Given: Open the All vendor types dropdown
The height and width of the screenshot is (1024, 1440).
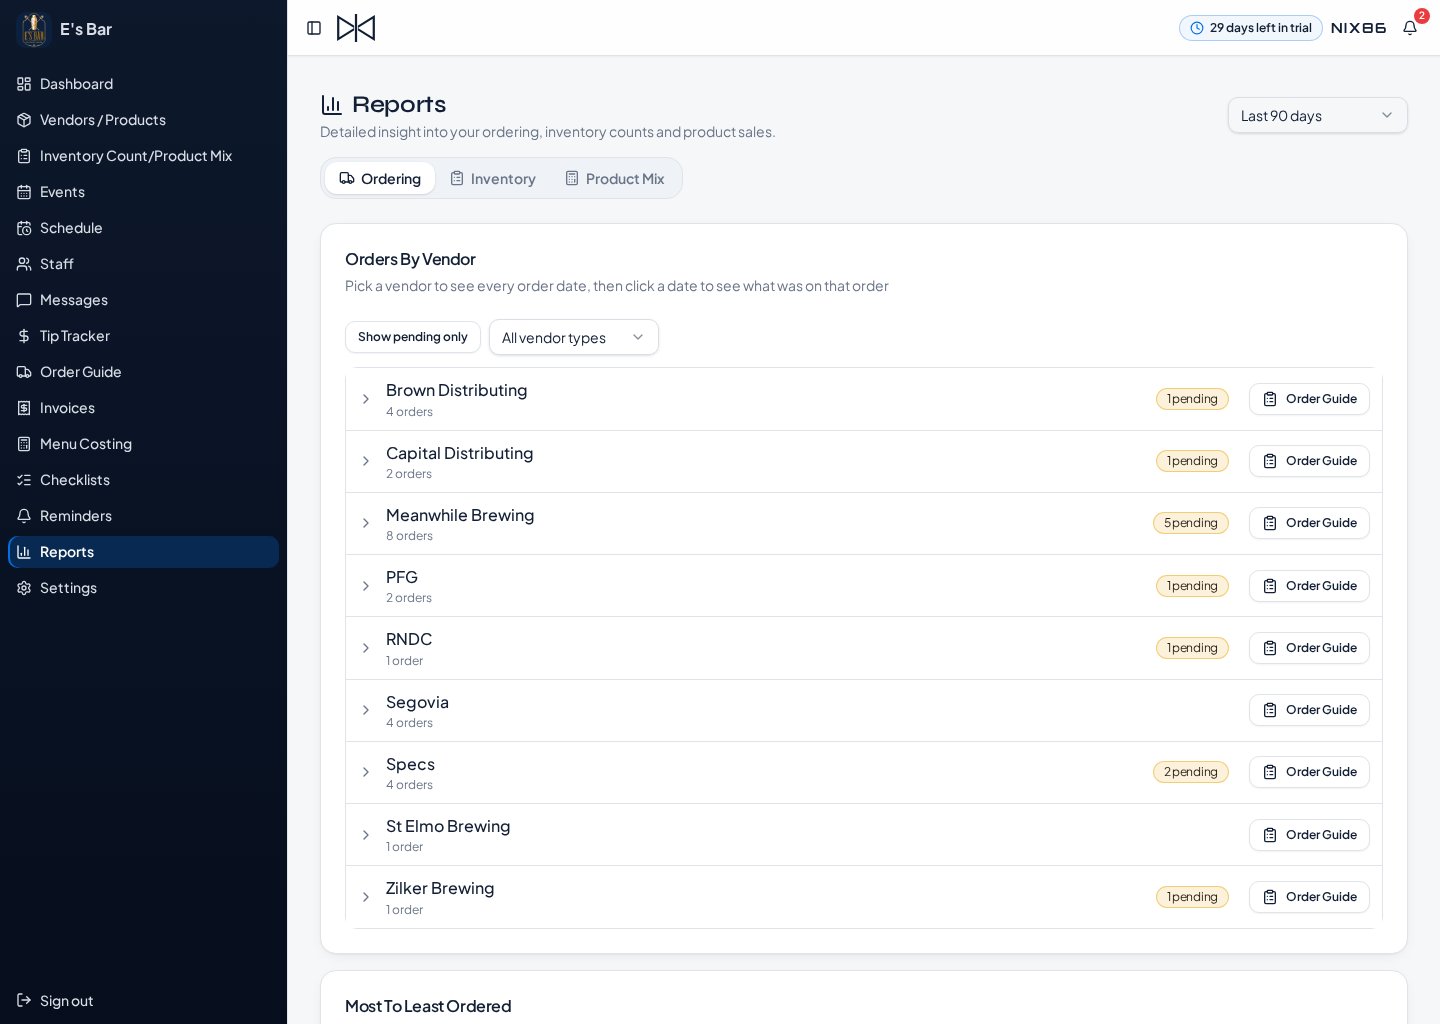Looking at the screenshot, I should [x=574, y=337].
